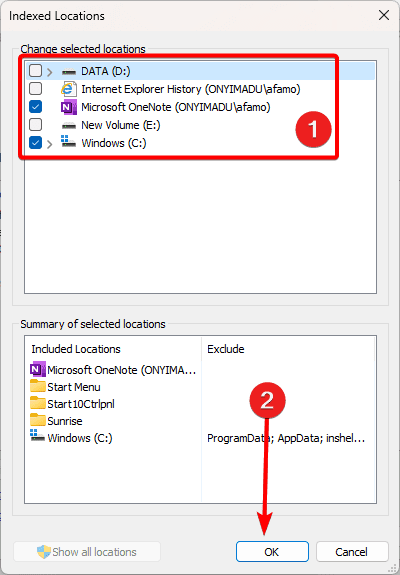Expand the DATA (D:) tree node

pos(50,72)
